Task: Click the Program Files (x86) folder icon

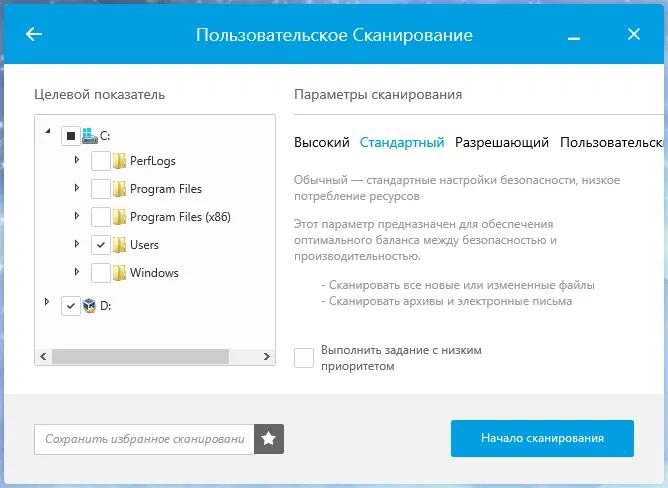Action: (119, 217)
